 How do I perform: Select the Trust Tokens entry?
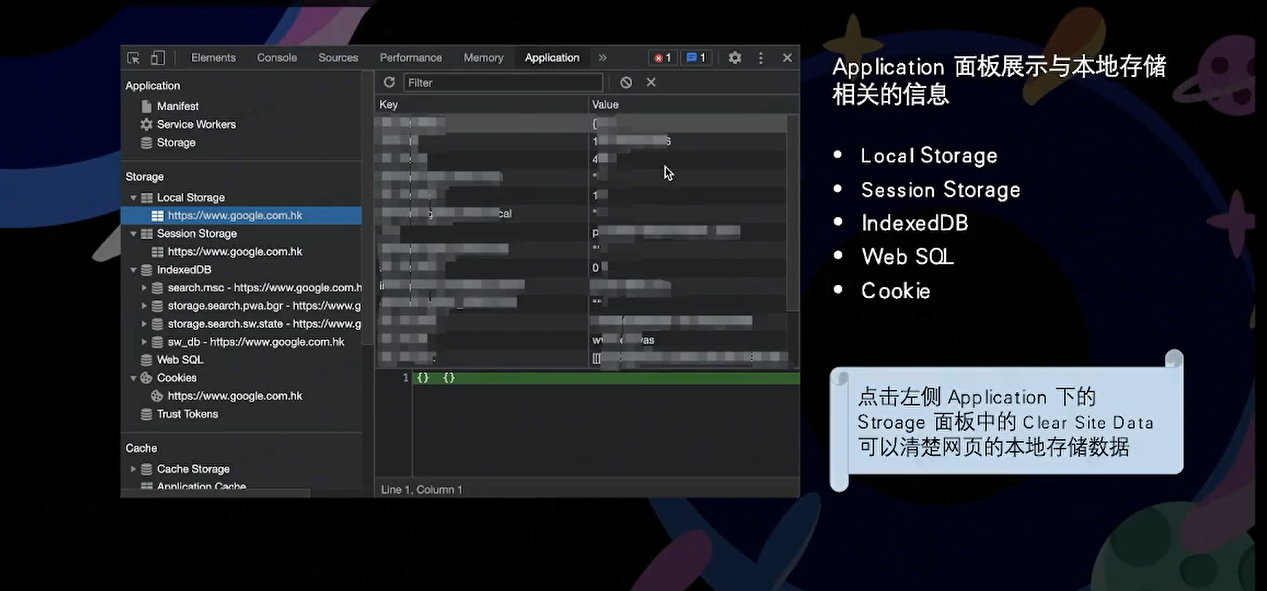point(187,413)
